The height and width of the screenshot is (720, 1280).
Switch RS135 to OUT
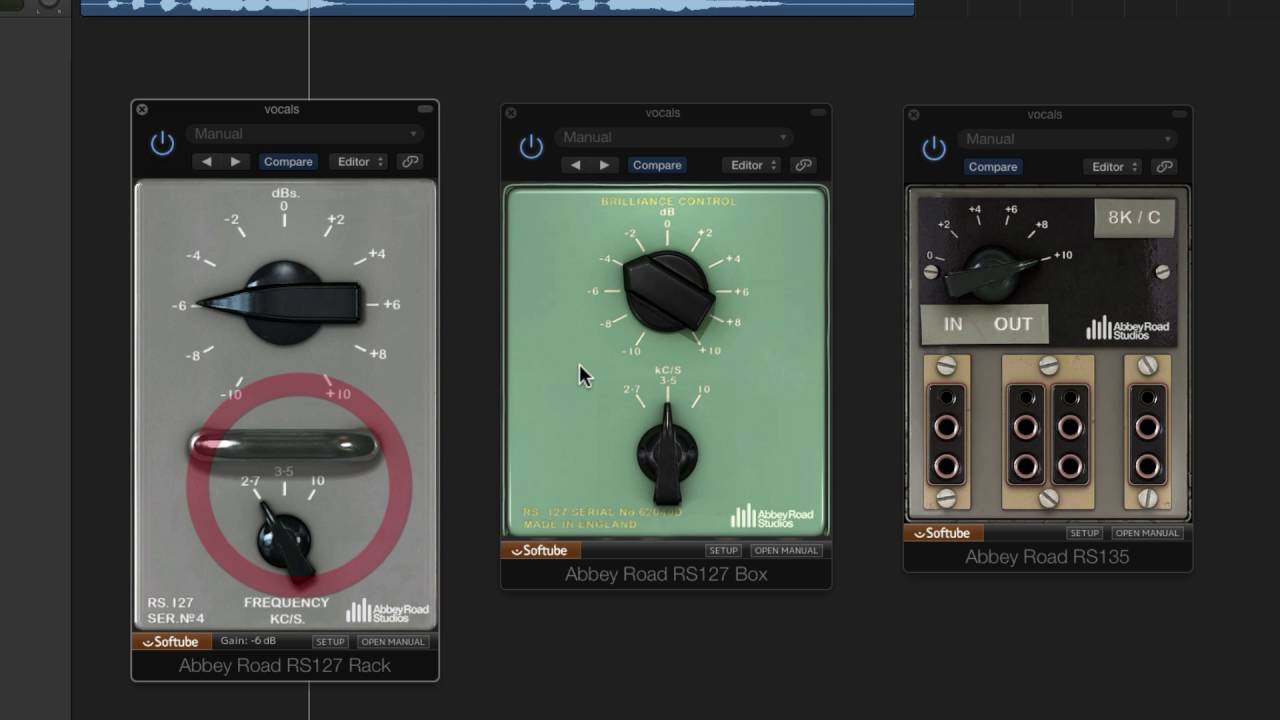pos(1013,324)
